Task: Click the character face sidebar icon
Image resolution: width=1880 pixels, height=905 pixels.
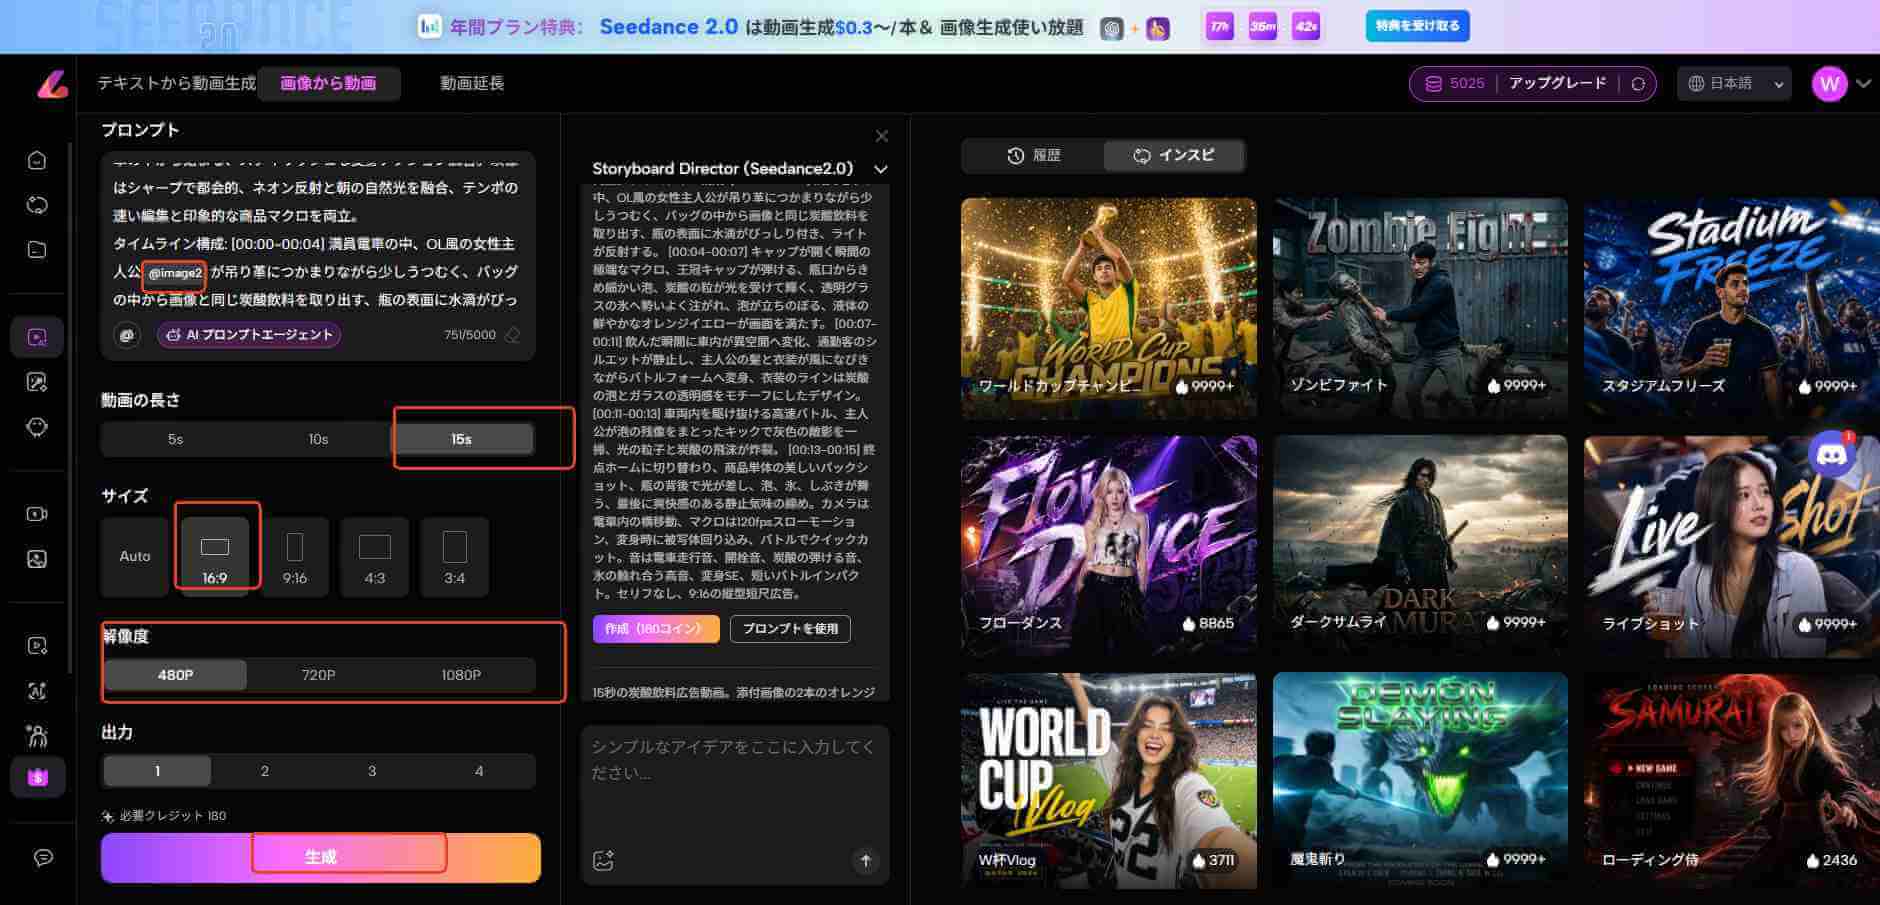Action: tap(37, 427)
